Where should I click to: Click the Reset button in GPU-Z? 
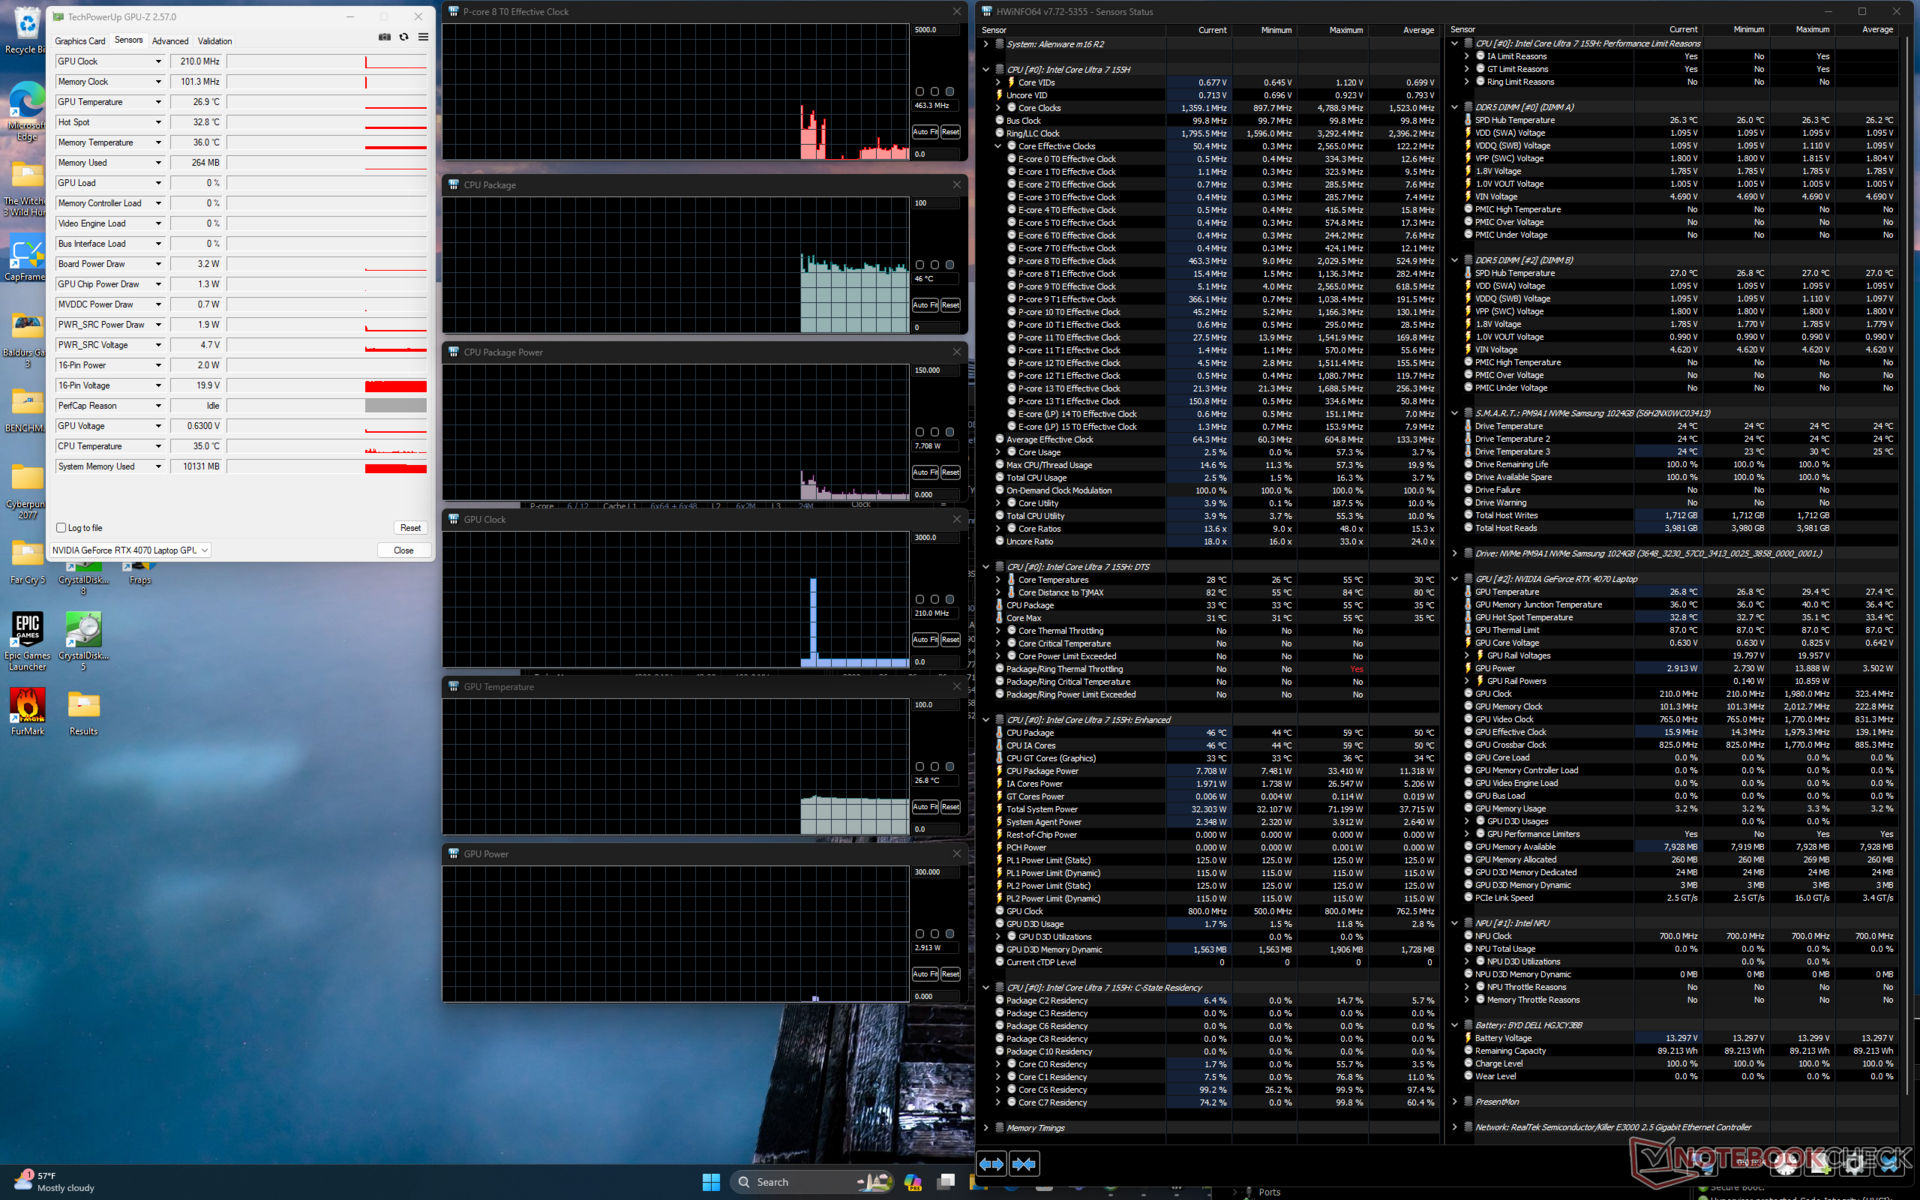coord(410,528)
